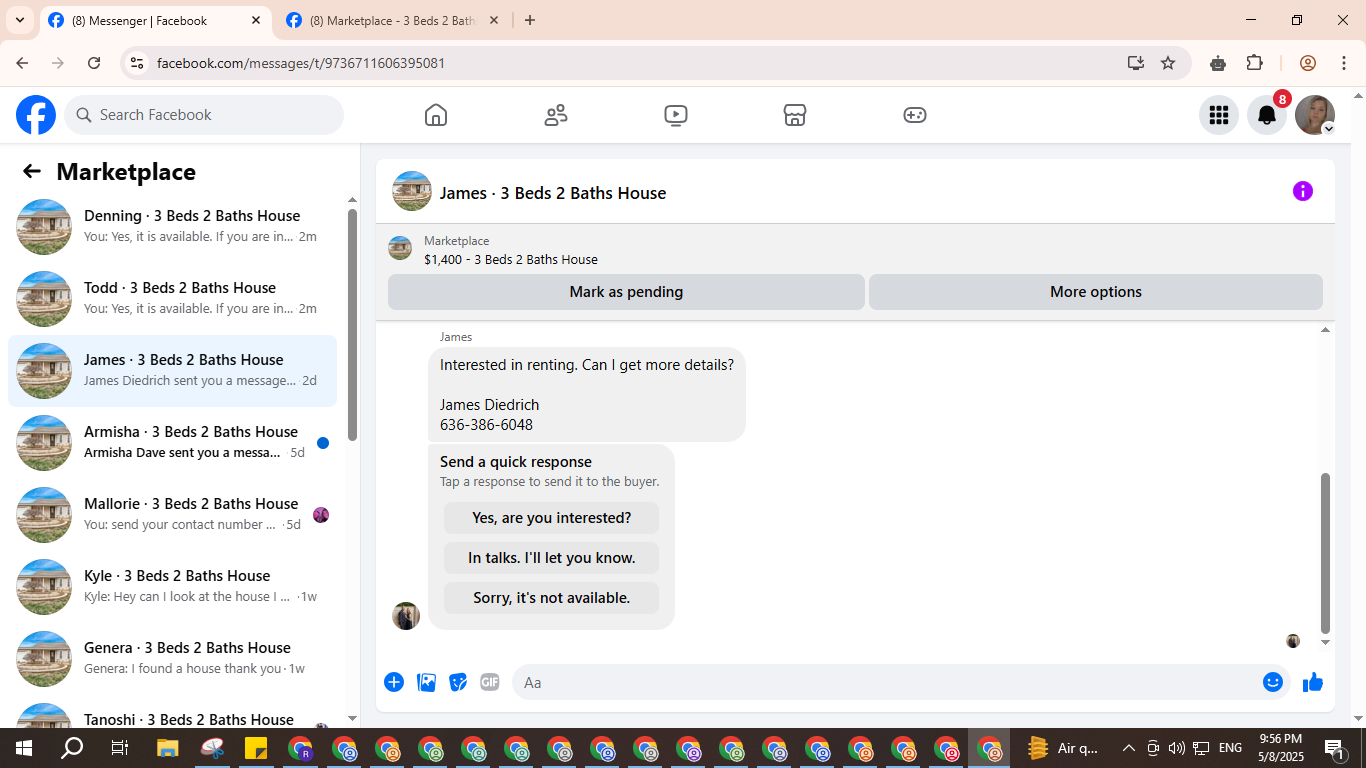This screenshot has height=768, width=1366.
Task: Open Sticky Notes from taskbar
Action: (255, 748)
